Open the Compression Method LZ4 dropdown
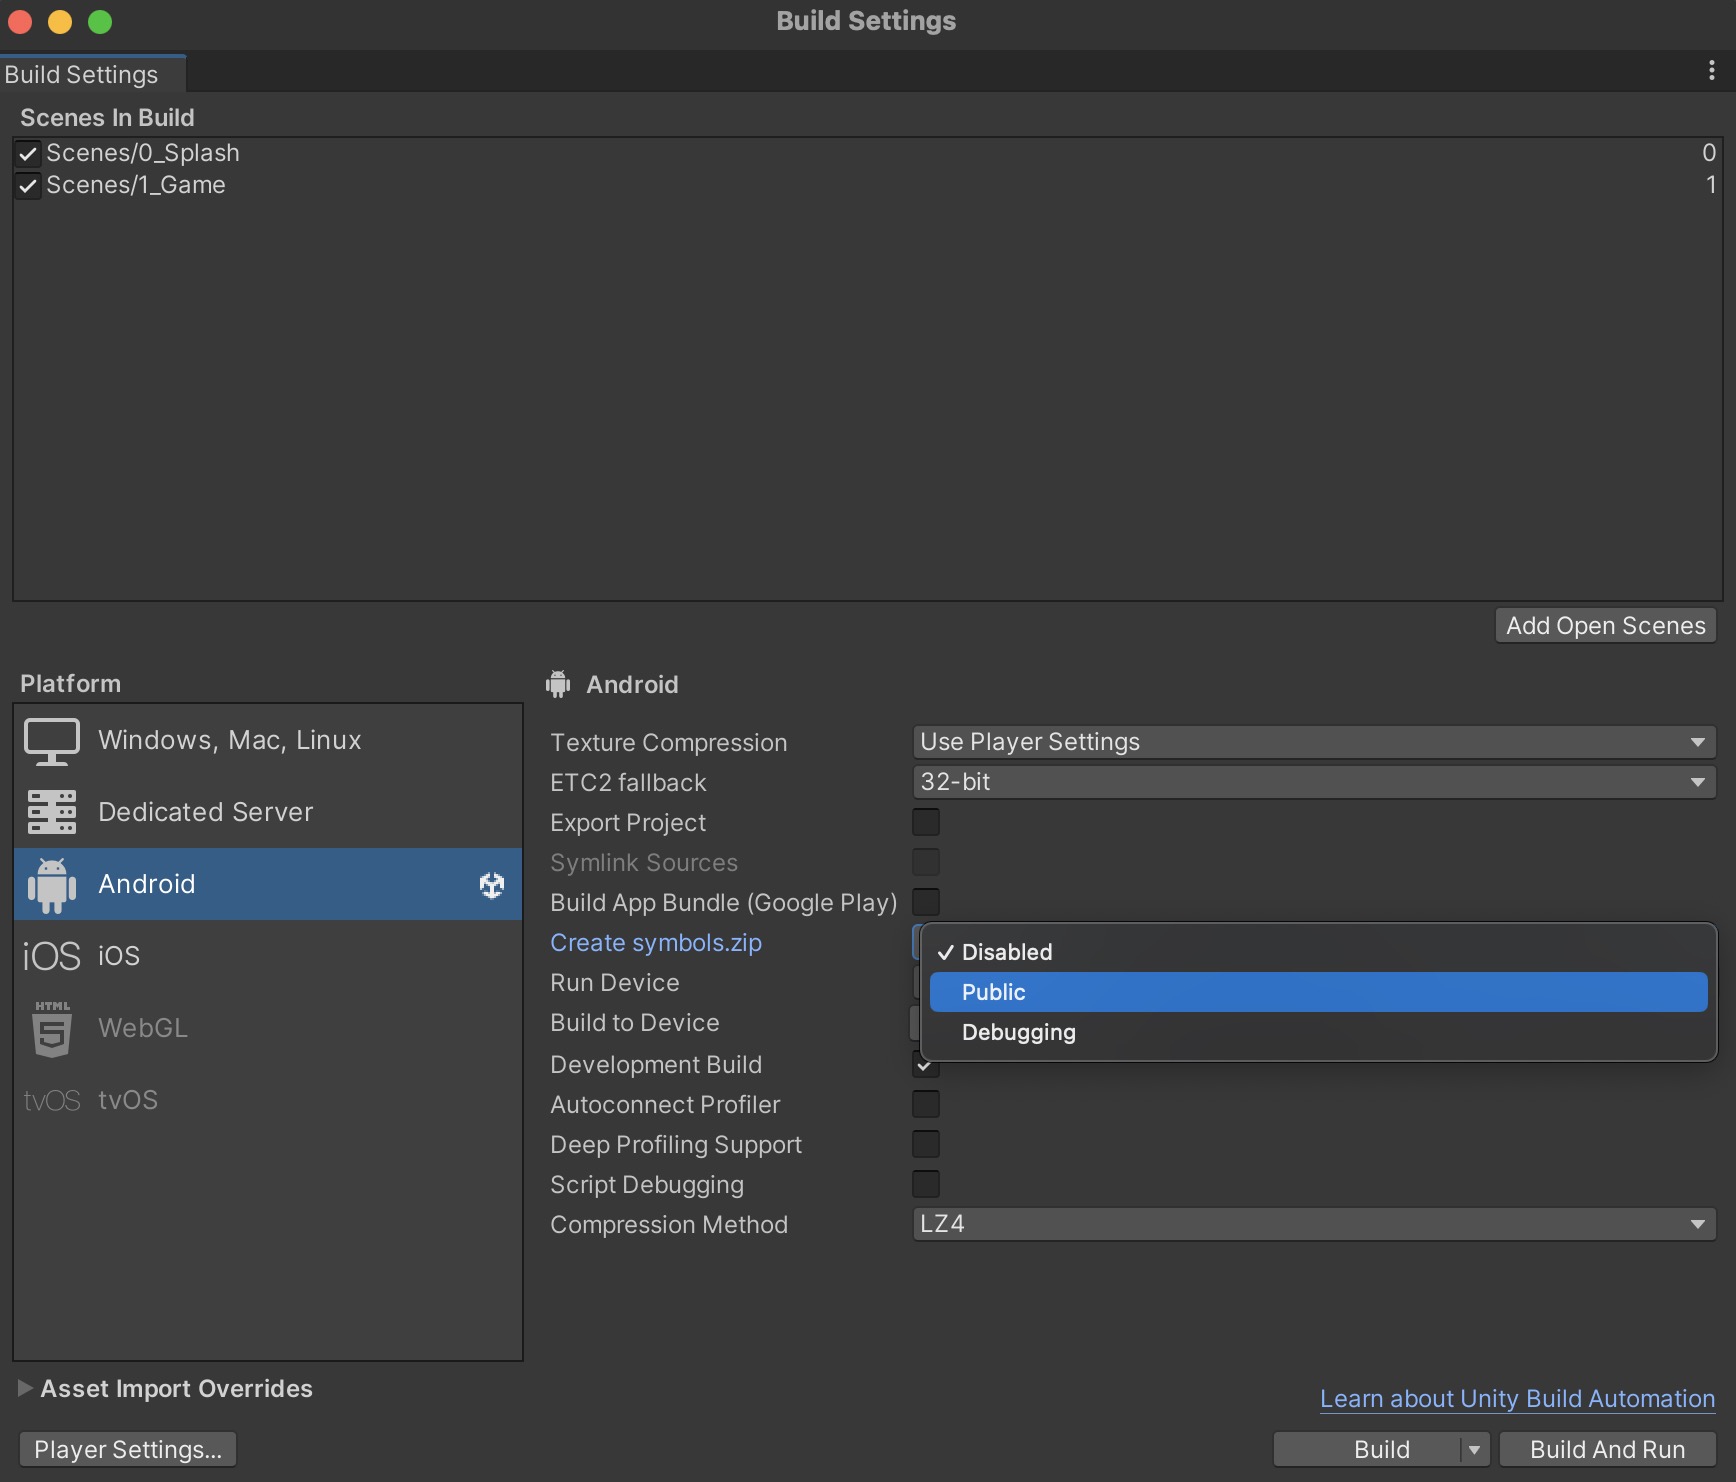 1314,1224
